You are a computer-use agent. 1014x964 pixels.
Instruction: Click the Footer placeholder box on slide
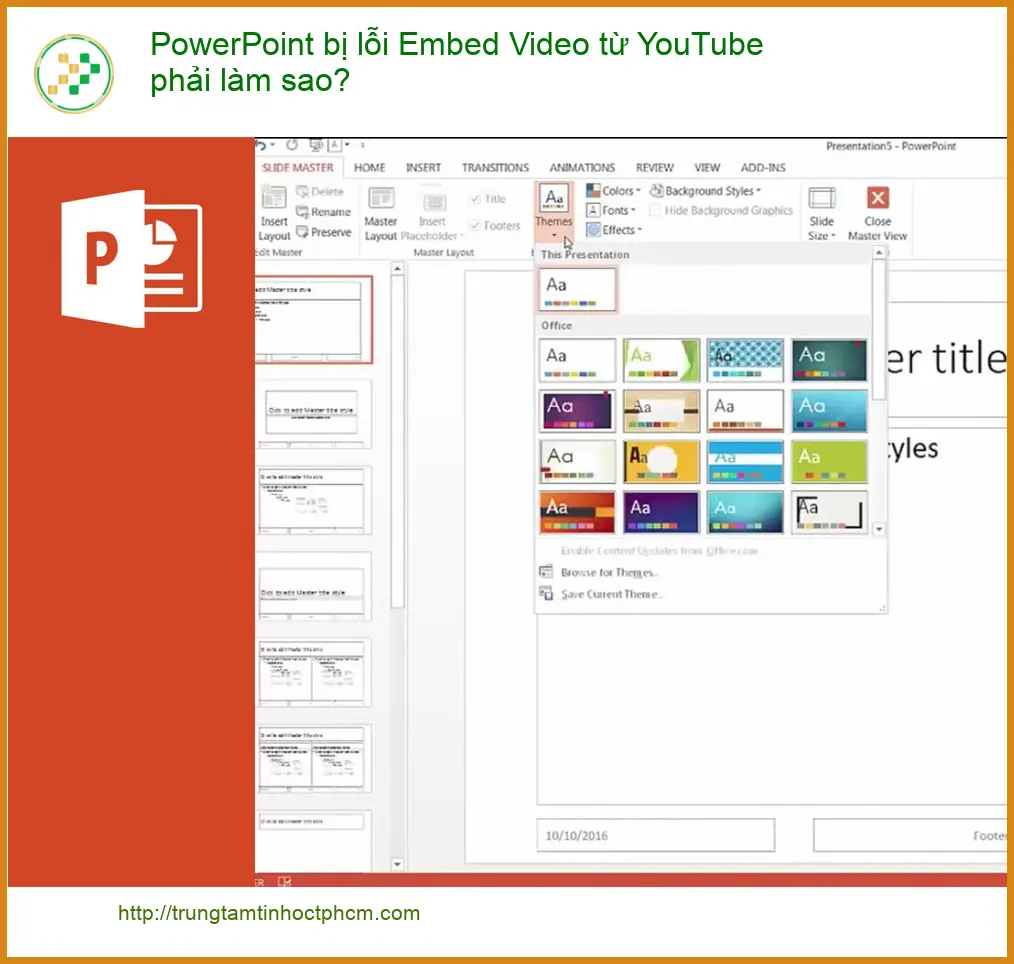(910, 835)
